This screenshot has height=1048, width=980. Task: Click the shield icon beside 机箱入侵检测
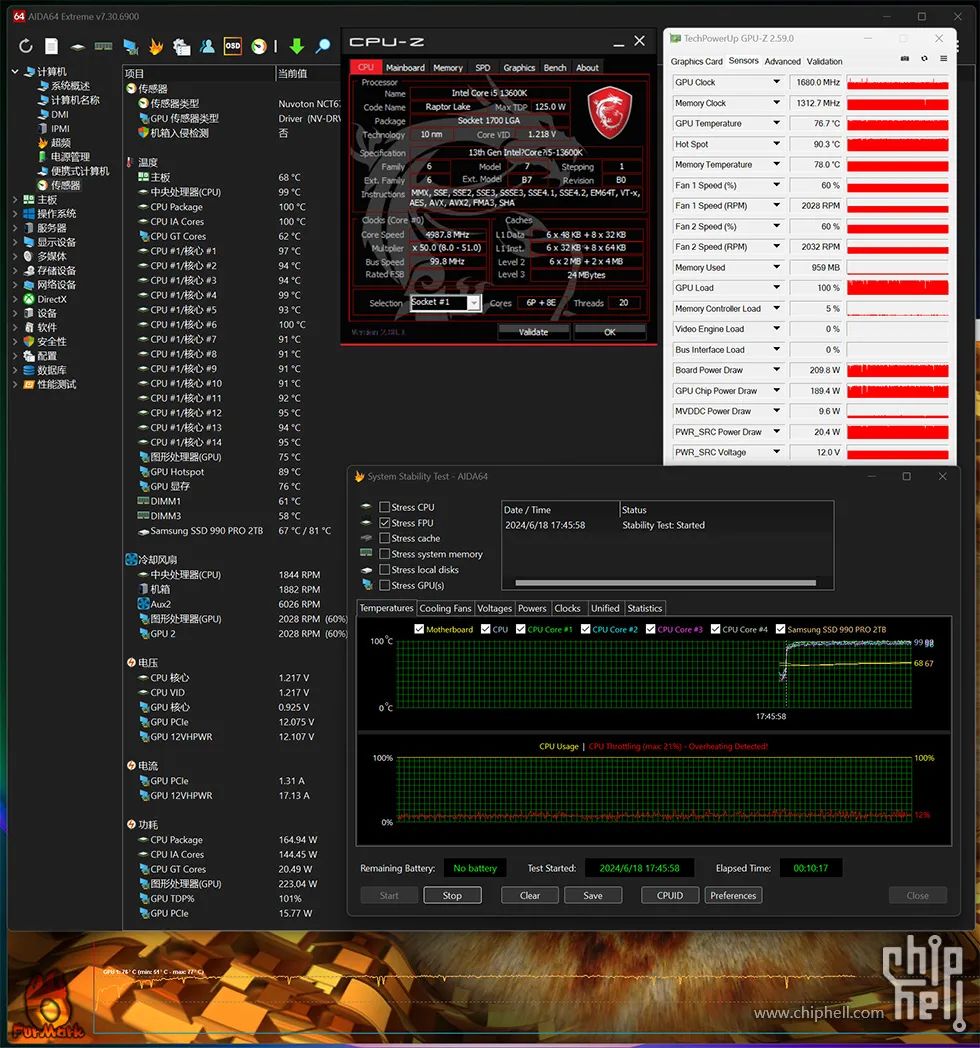(143, 133)
